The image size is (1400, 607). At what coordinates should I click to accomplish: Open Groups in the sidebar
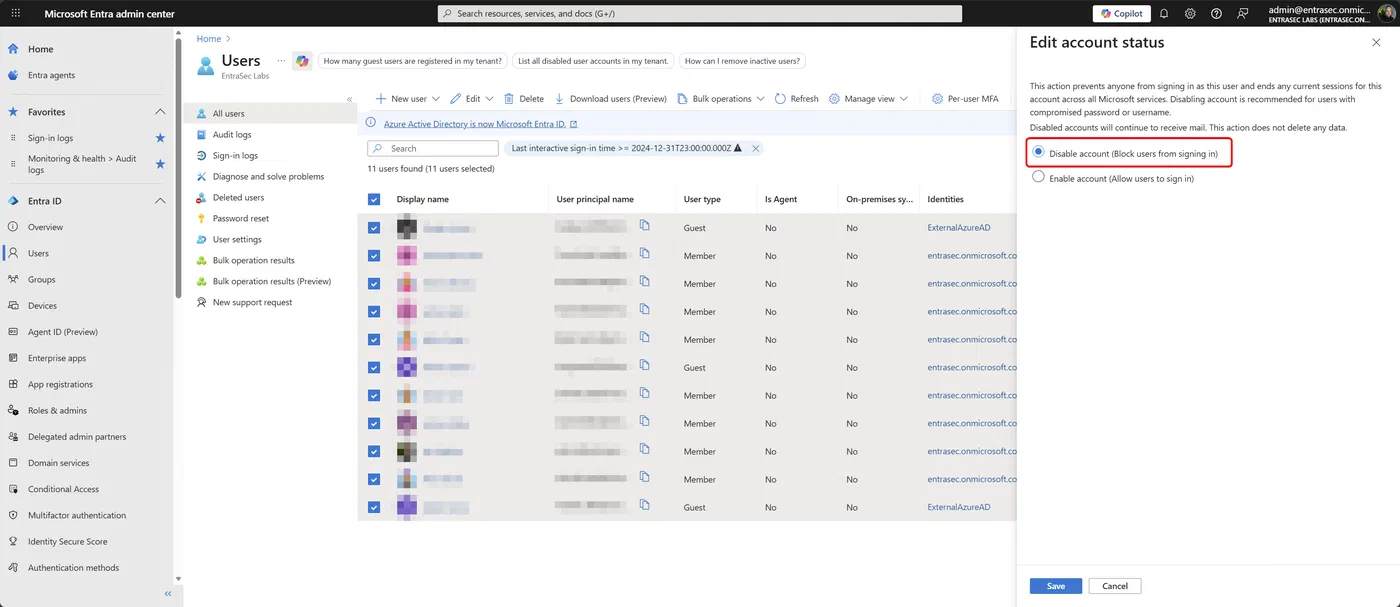pos(41,280)
